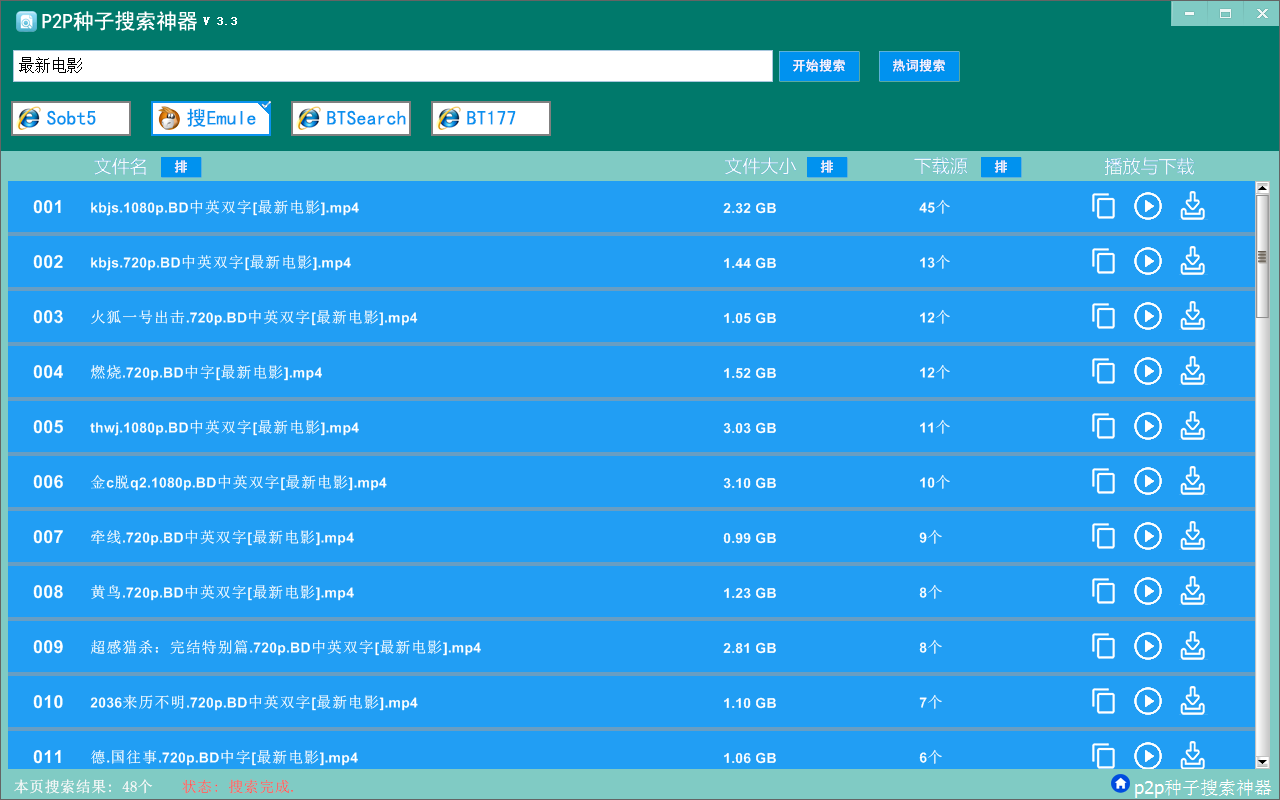Copy link for 黄鸟.720p row 008

tap(1103, 592)
